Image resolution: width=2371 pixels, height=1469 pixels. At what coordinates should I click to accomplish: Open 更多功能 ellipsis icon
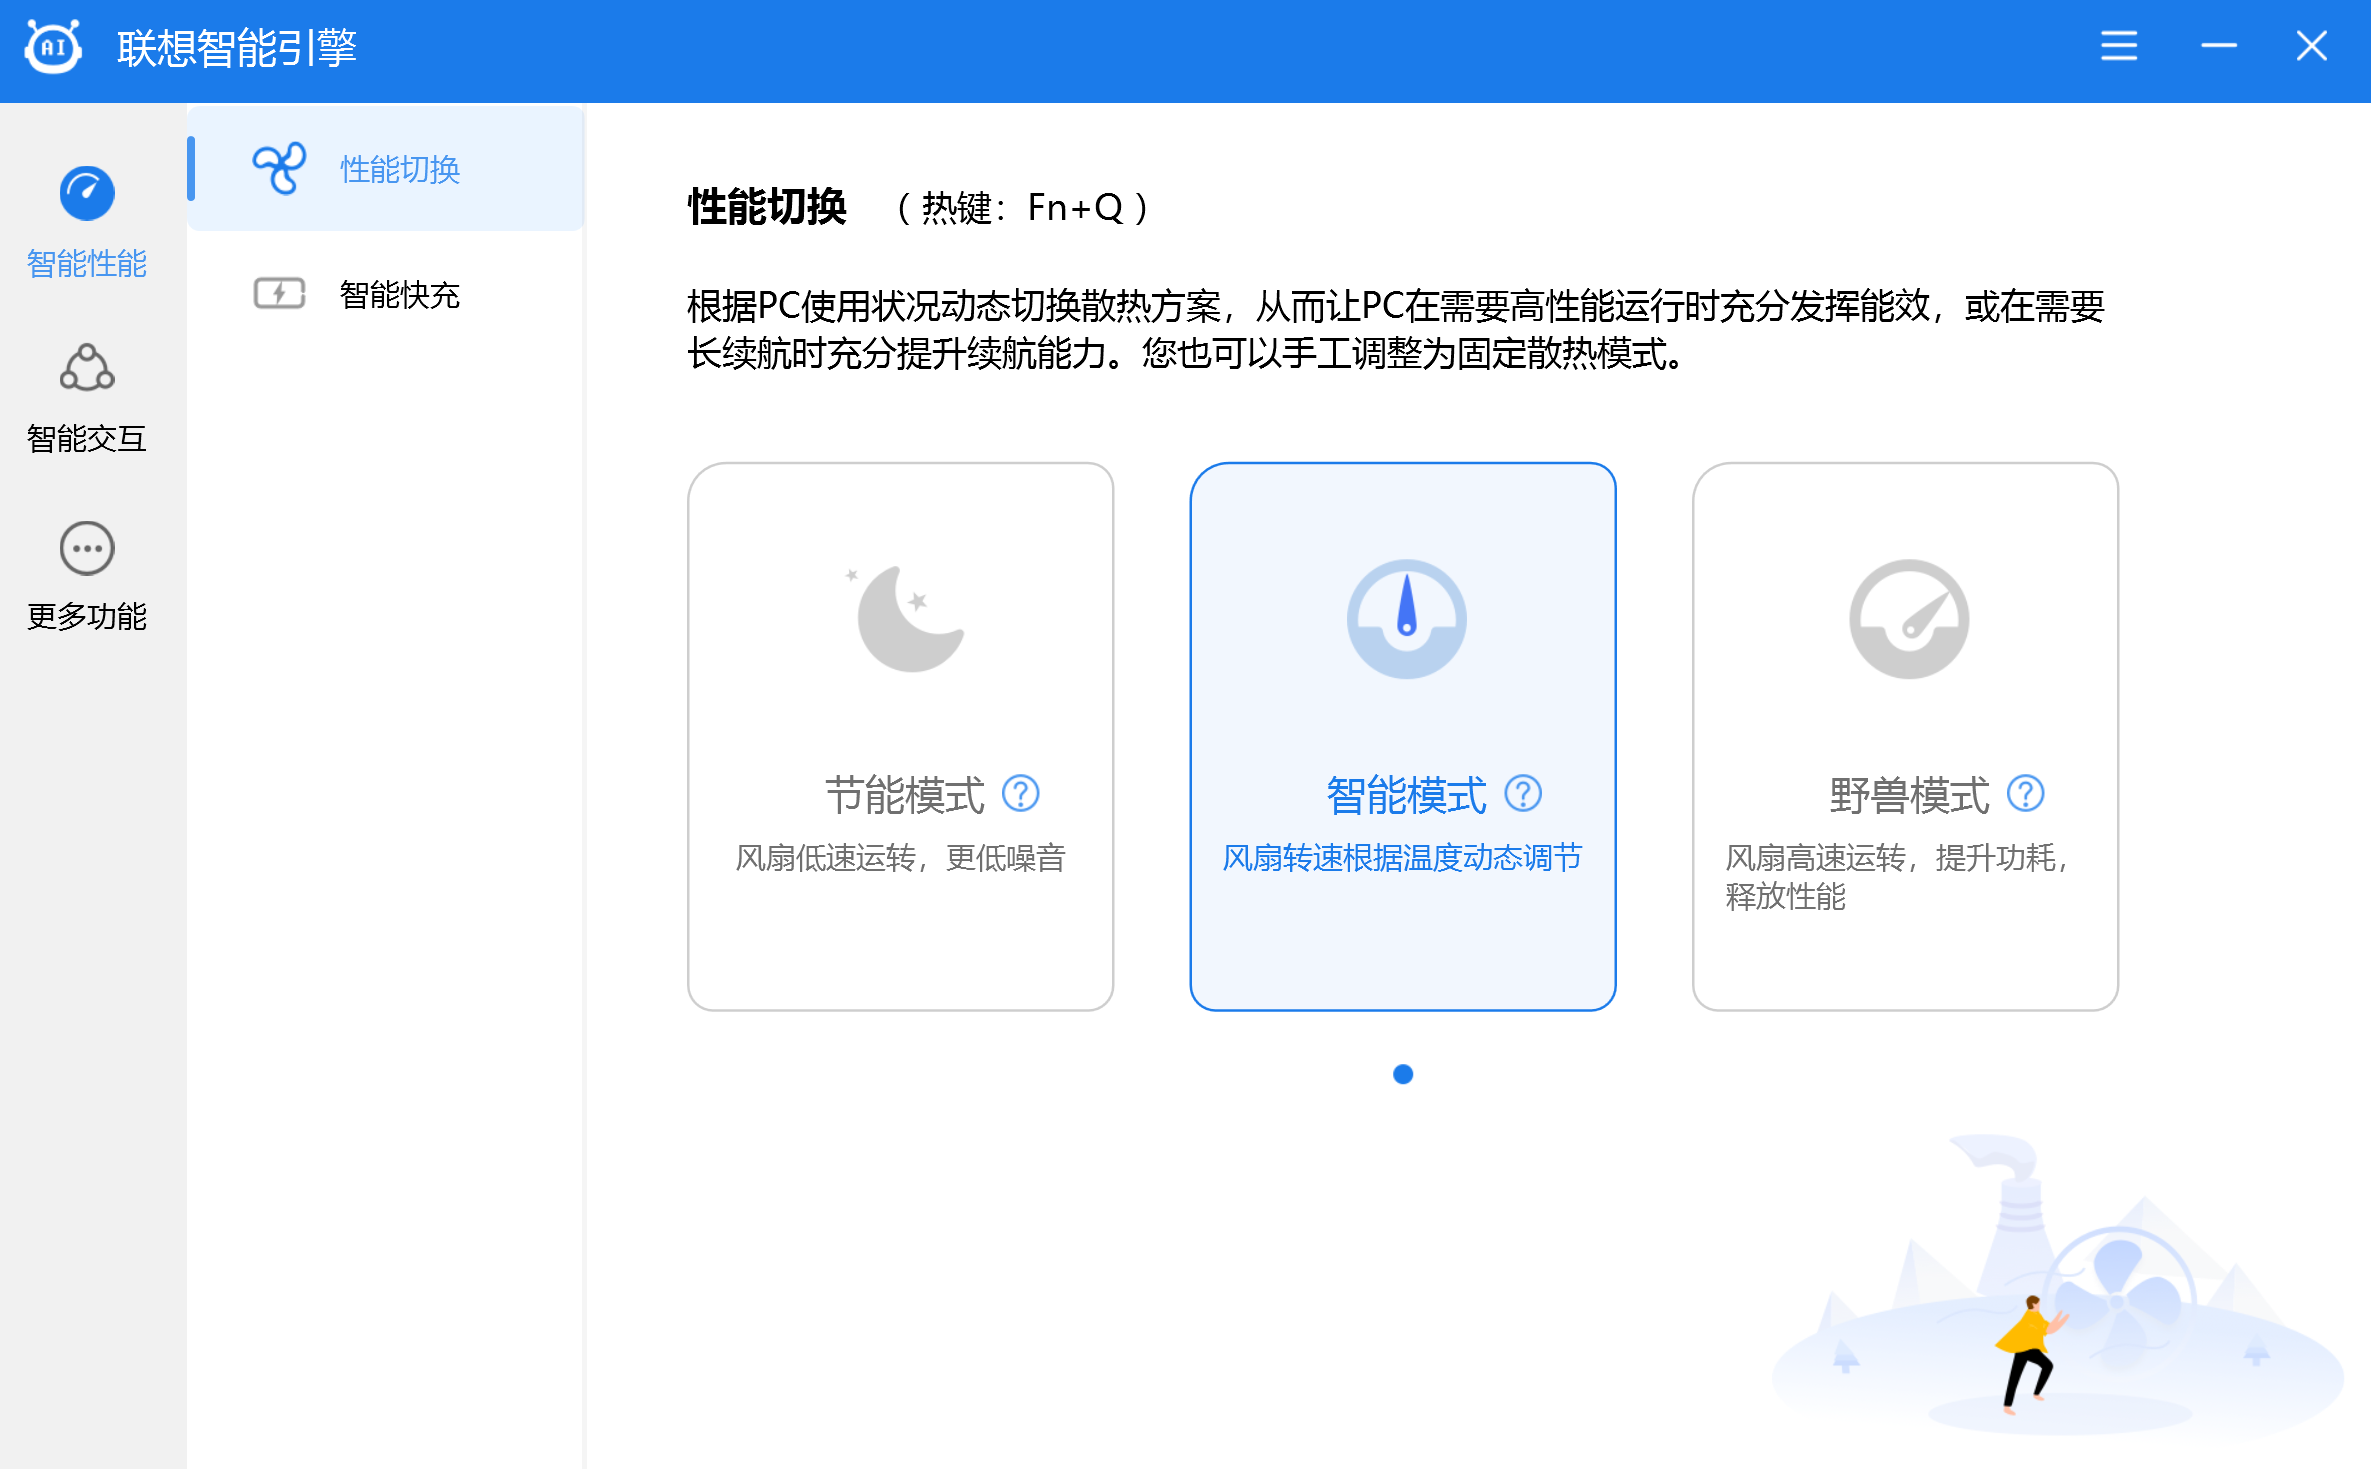pos(87,548)
